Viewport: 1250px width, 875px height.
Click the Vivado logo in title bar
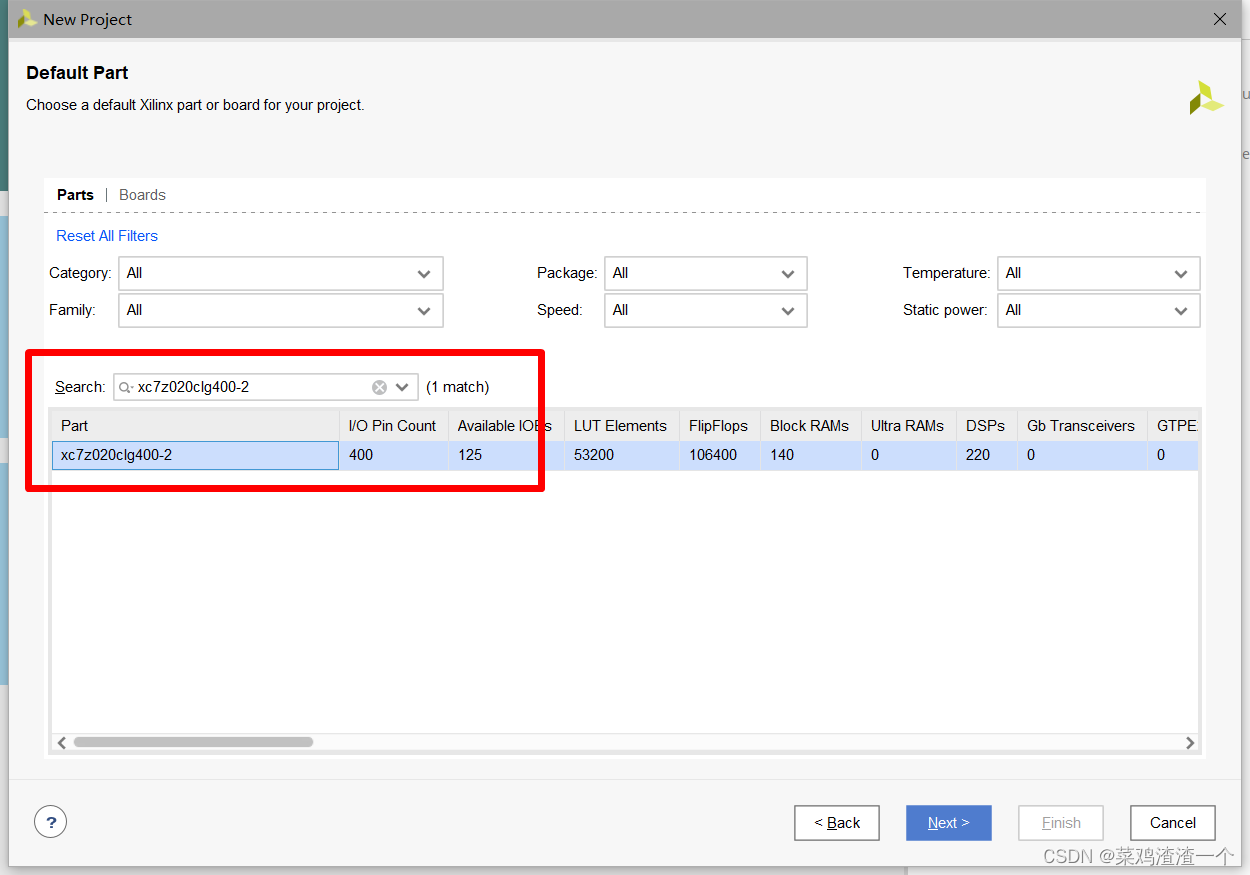(x=27, y=19)
